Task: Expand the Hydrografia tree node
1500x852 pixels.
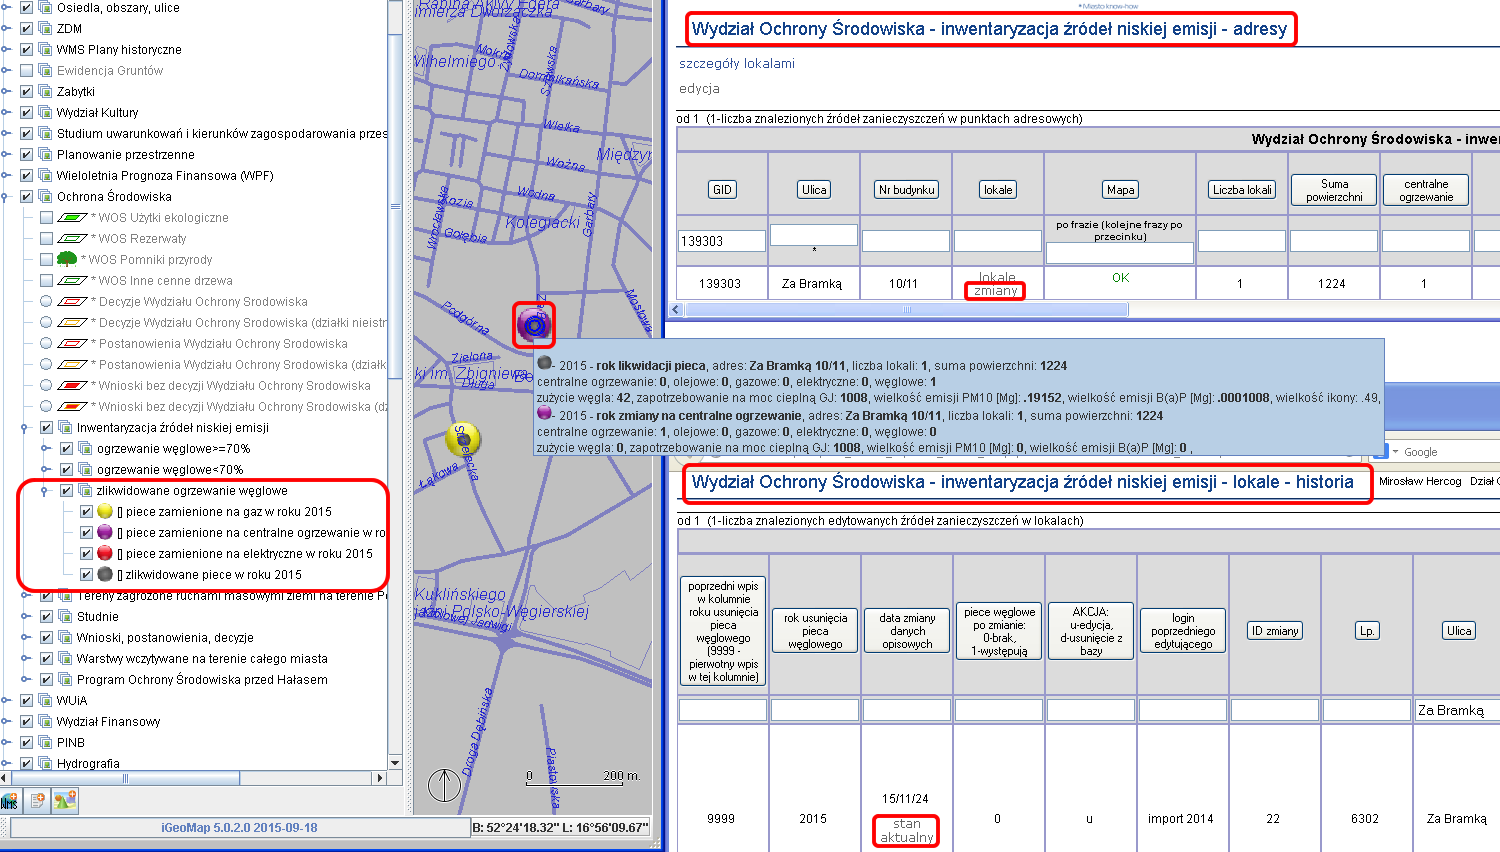Action: point(6,763)
